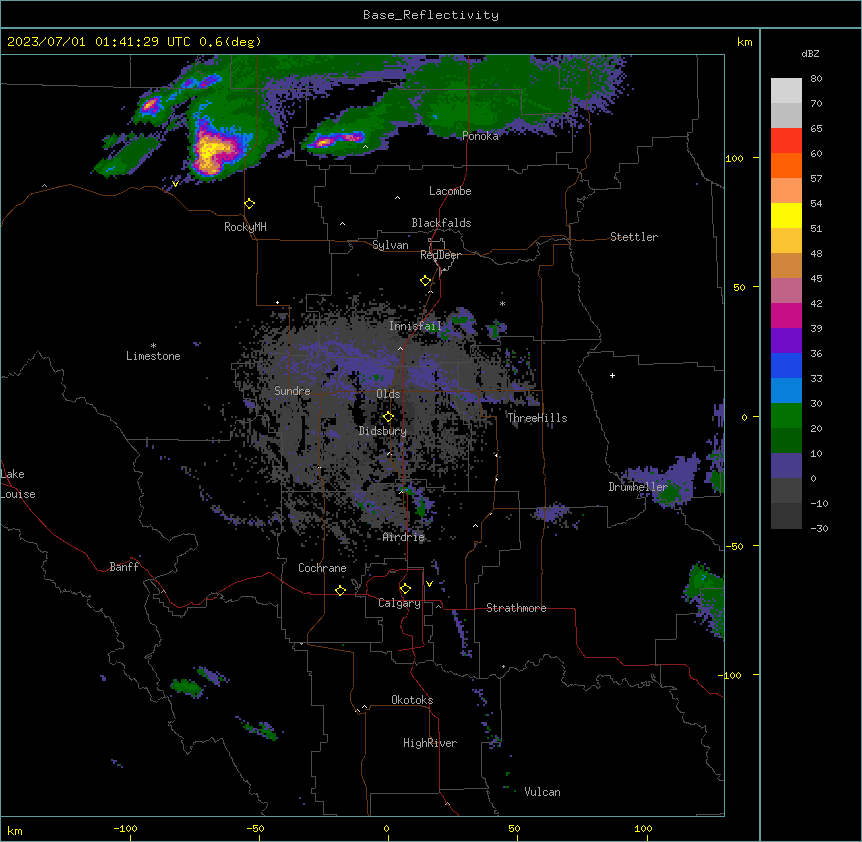
Task: Click the yellow v marker northeast of Calgary
Action: (x=429, y=584)
